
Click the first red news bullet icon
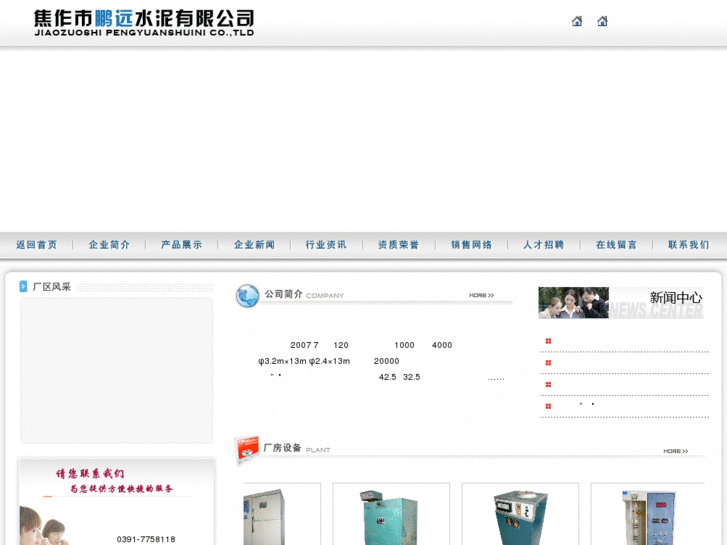click(548, 341)
